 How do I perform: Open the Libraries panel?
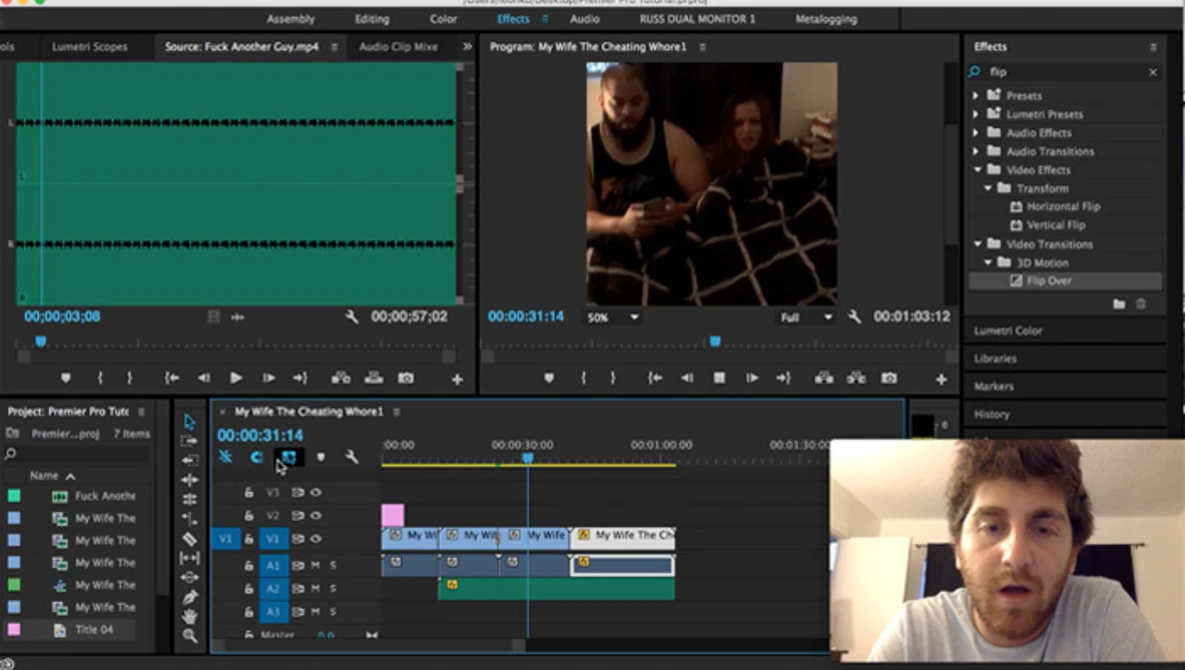click(x=995, y=359)
